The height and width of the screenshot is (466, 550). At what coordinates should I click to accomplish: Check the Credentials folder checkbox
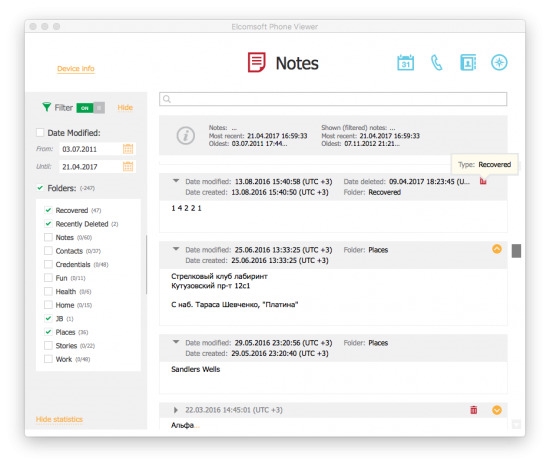coord(48,264)
